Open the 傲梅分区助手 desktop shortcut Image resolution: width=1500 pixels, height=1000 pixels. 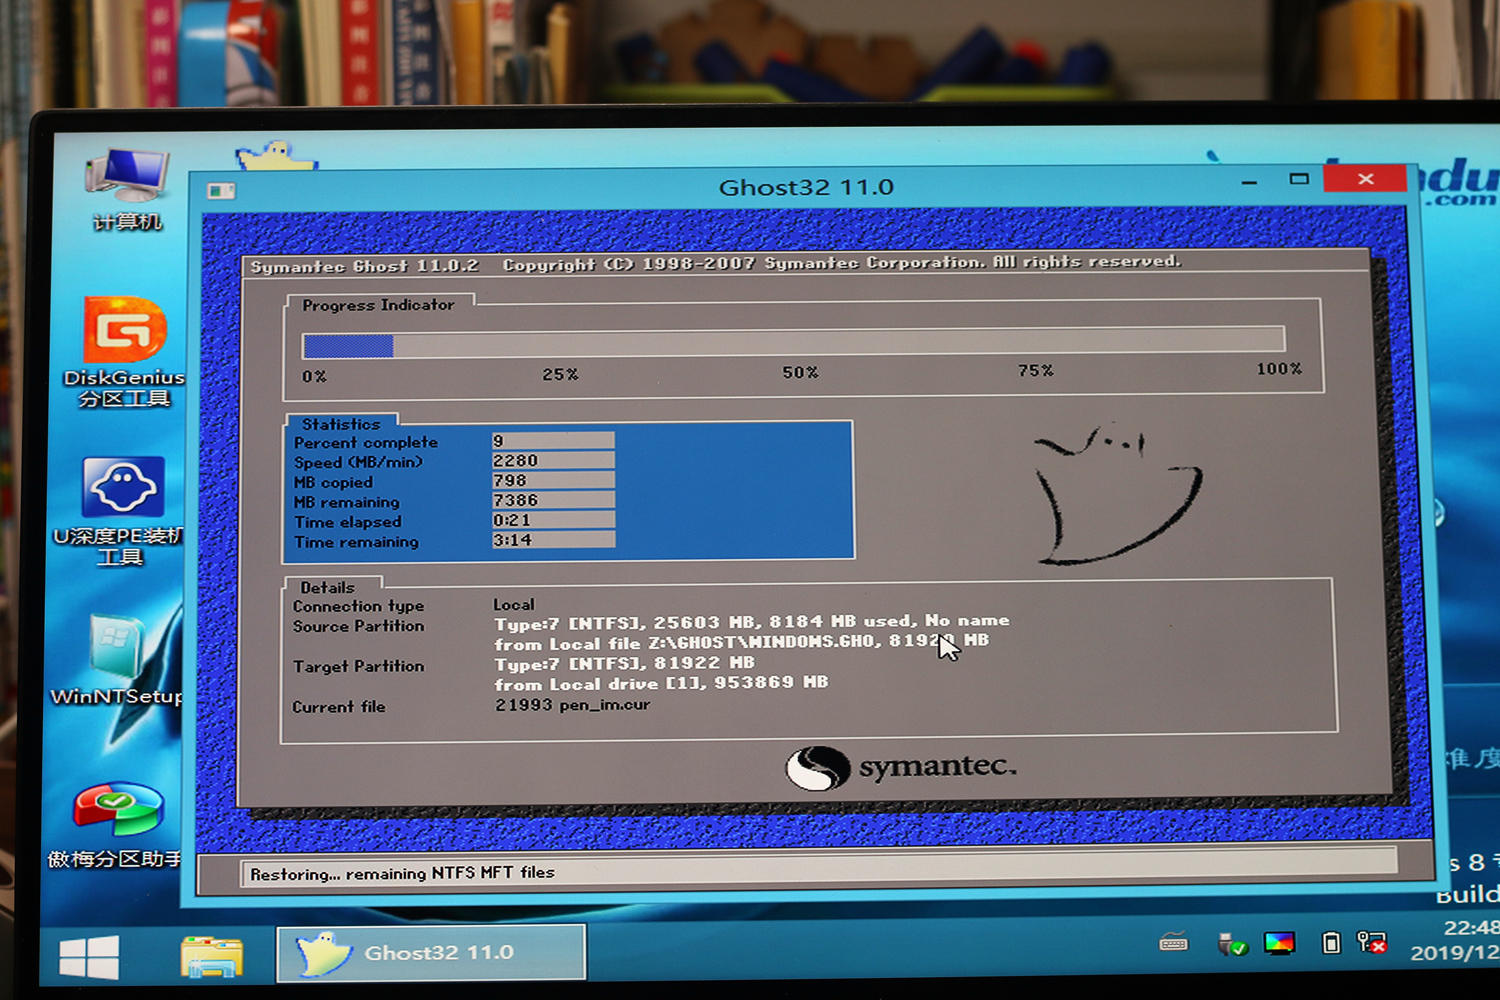[x=116, y=826]
